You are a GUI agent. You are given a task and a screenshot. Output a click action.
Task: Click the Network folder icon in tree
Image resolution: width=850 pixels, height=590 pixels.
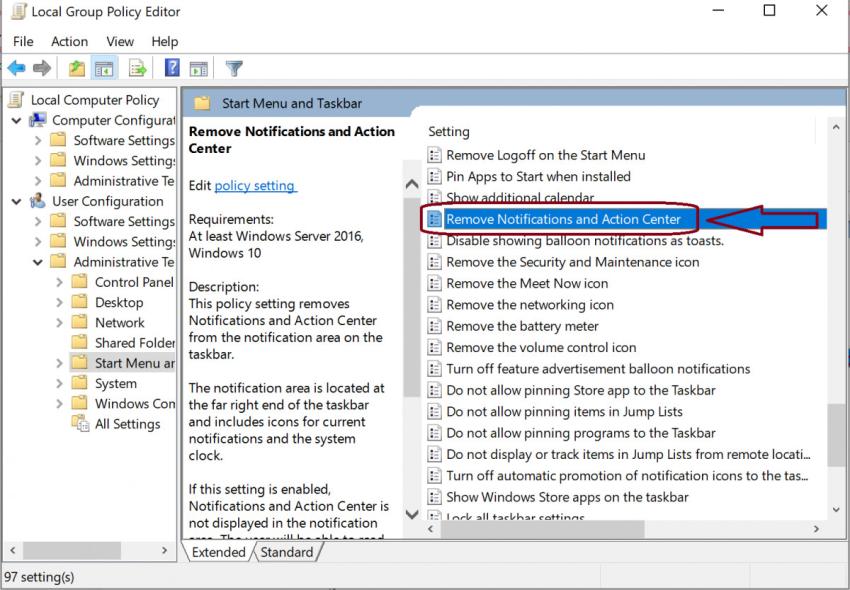pos(80,322)
